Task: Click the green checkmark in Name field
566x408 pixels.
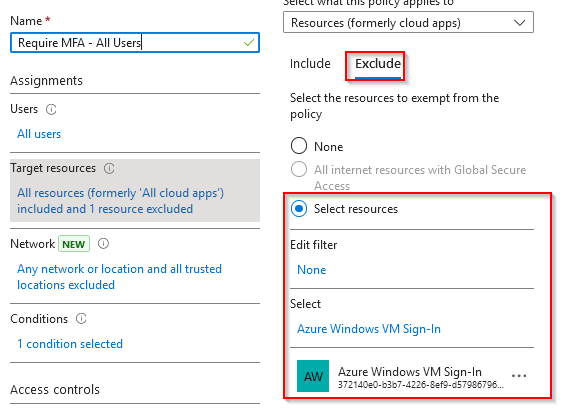Action: 249,43
